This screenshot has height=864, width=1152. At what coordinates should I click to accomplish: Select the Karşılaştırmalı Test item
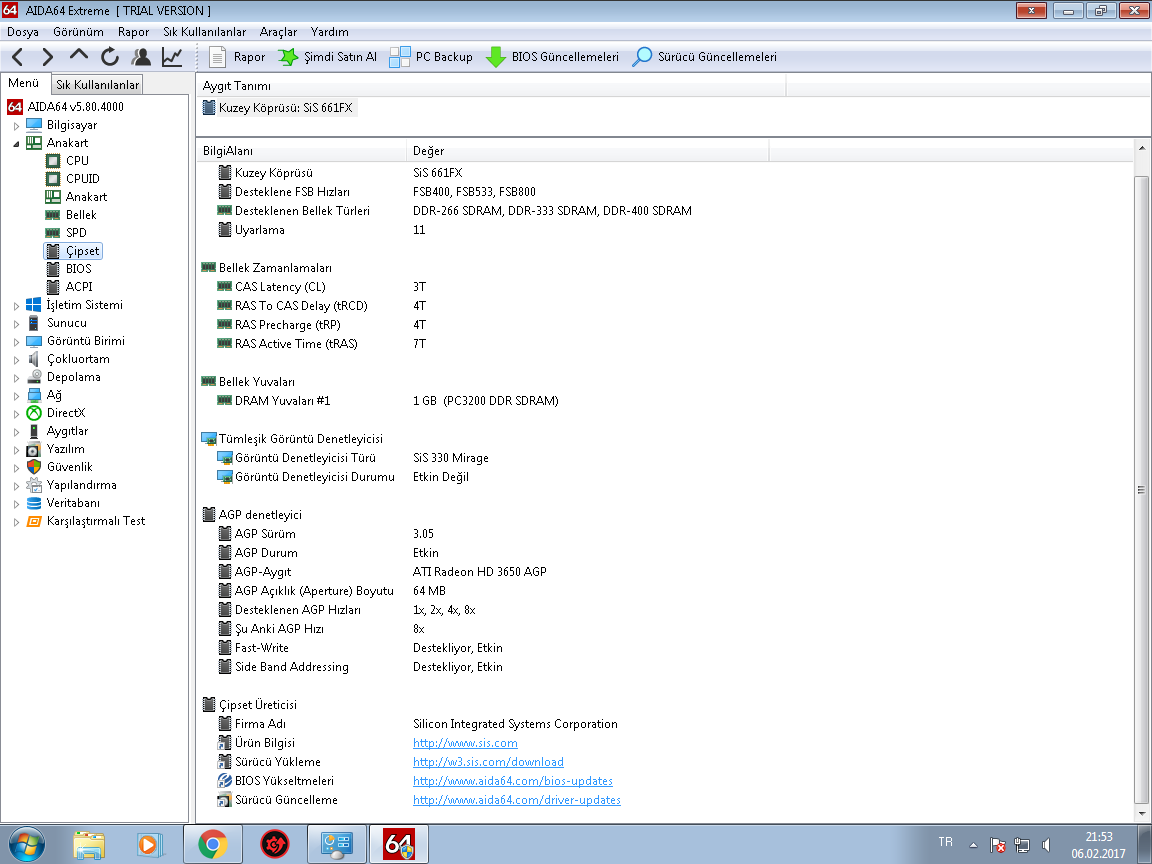coord(96,521)
